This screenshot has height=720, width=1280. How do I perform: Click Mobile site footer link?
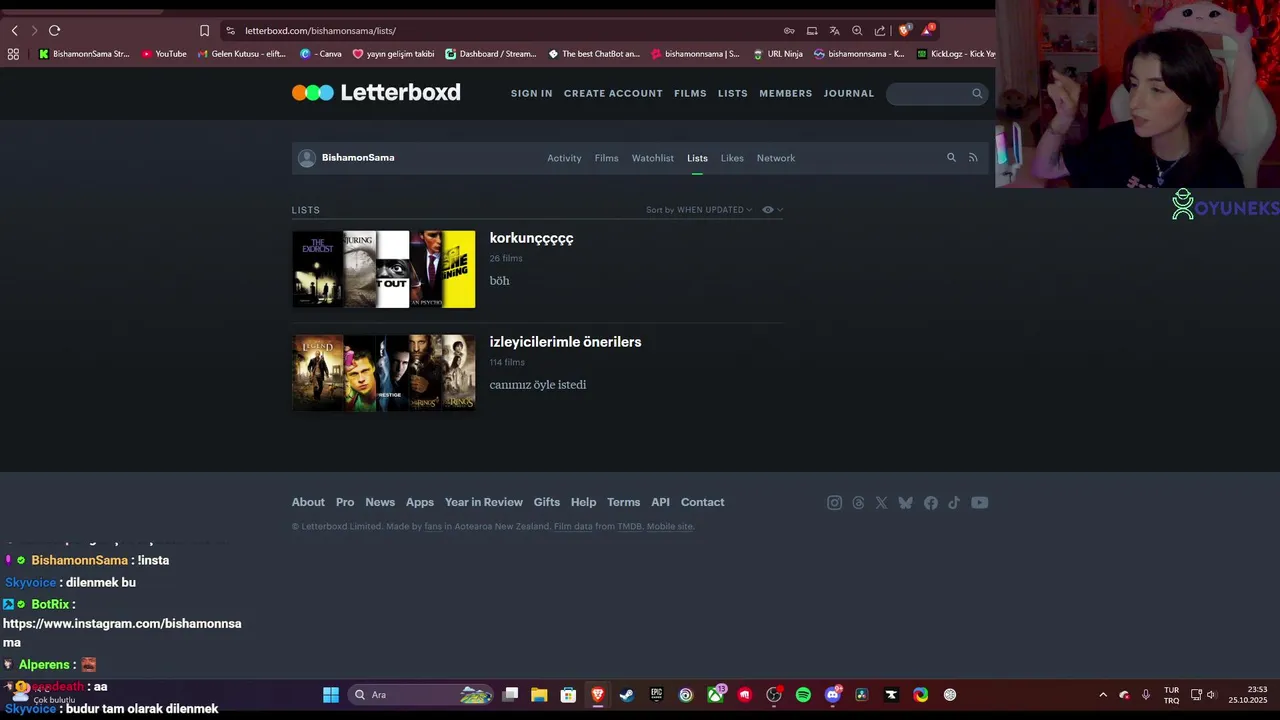669,526
